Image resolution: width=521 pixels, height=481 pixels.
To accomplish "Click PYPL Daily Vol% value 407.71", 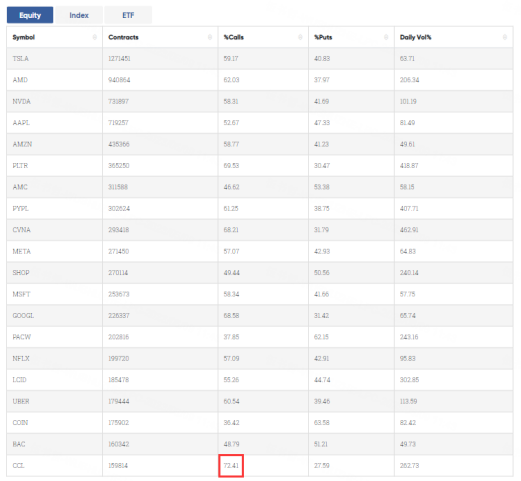I will click(409, 209).
